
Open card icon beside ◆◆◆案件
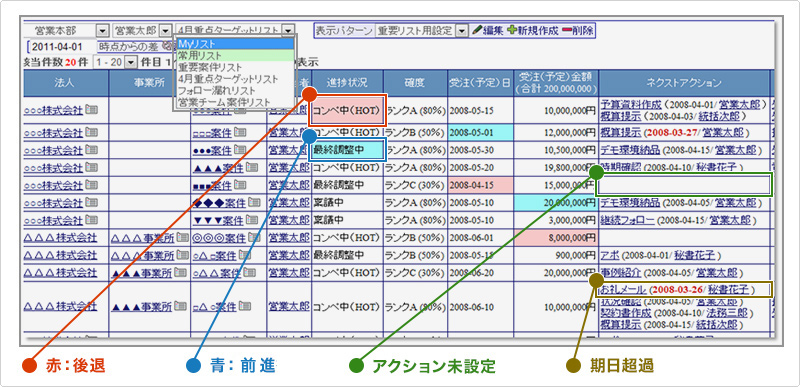[254, 202]
